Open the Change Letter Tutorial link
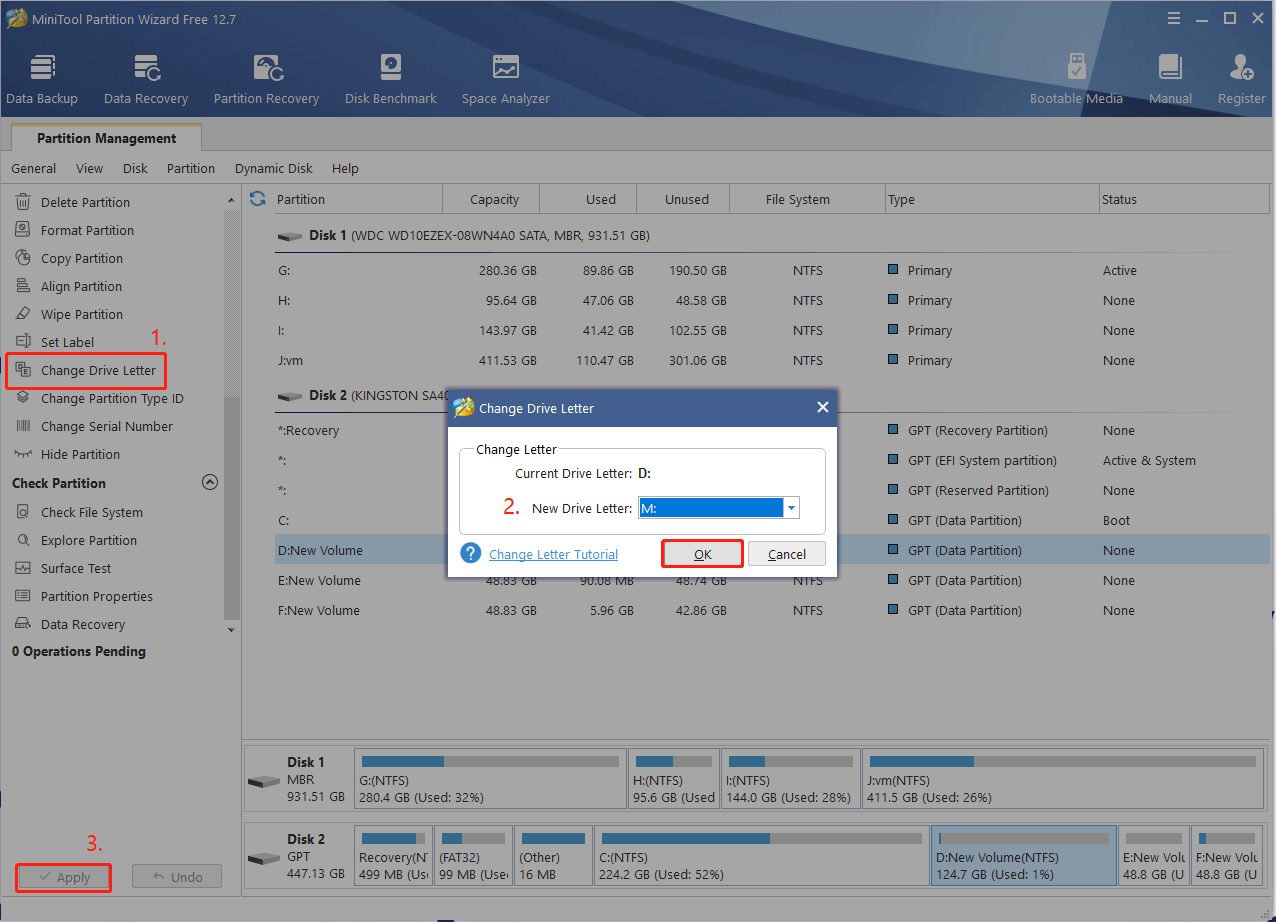 [553, 554]
